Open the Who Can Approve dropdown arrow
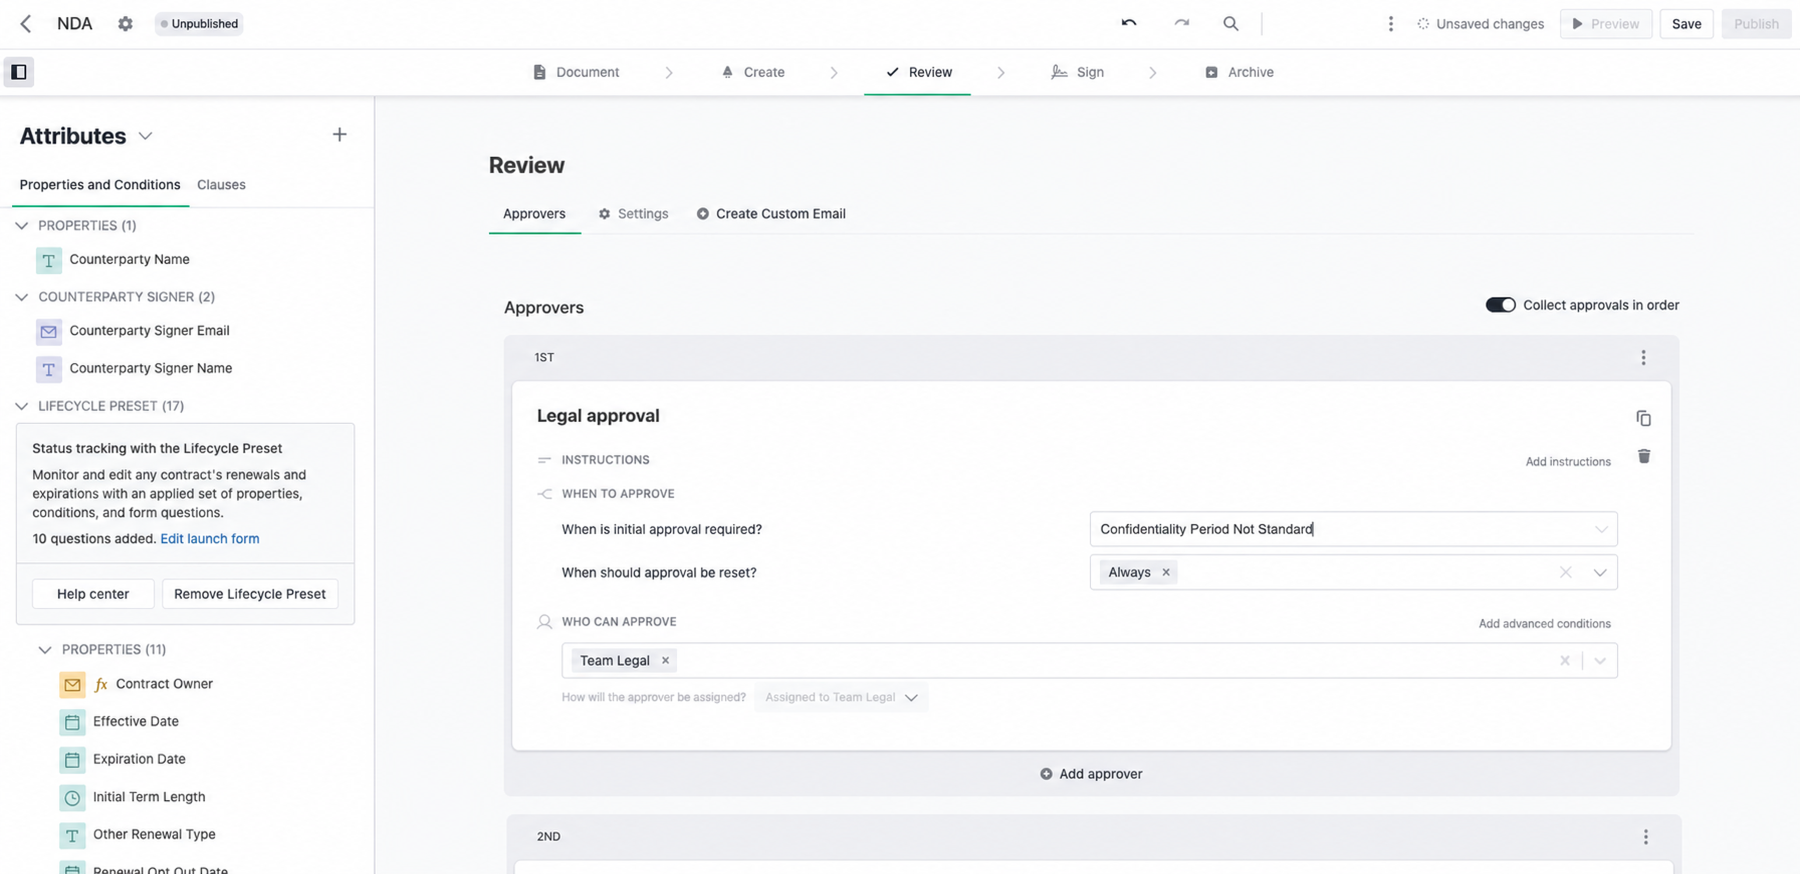Screen dimensions: 1800x874 [x=1600, y=661]
